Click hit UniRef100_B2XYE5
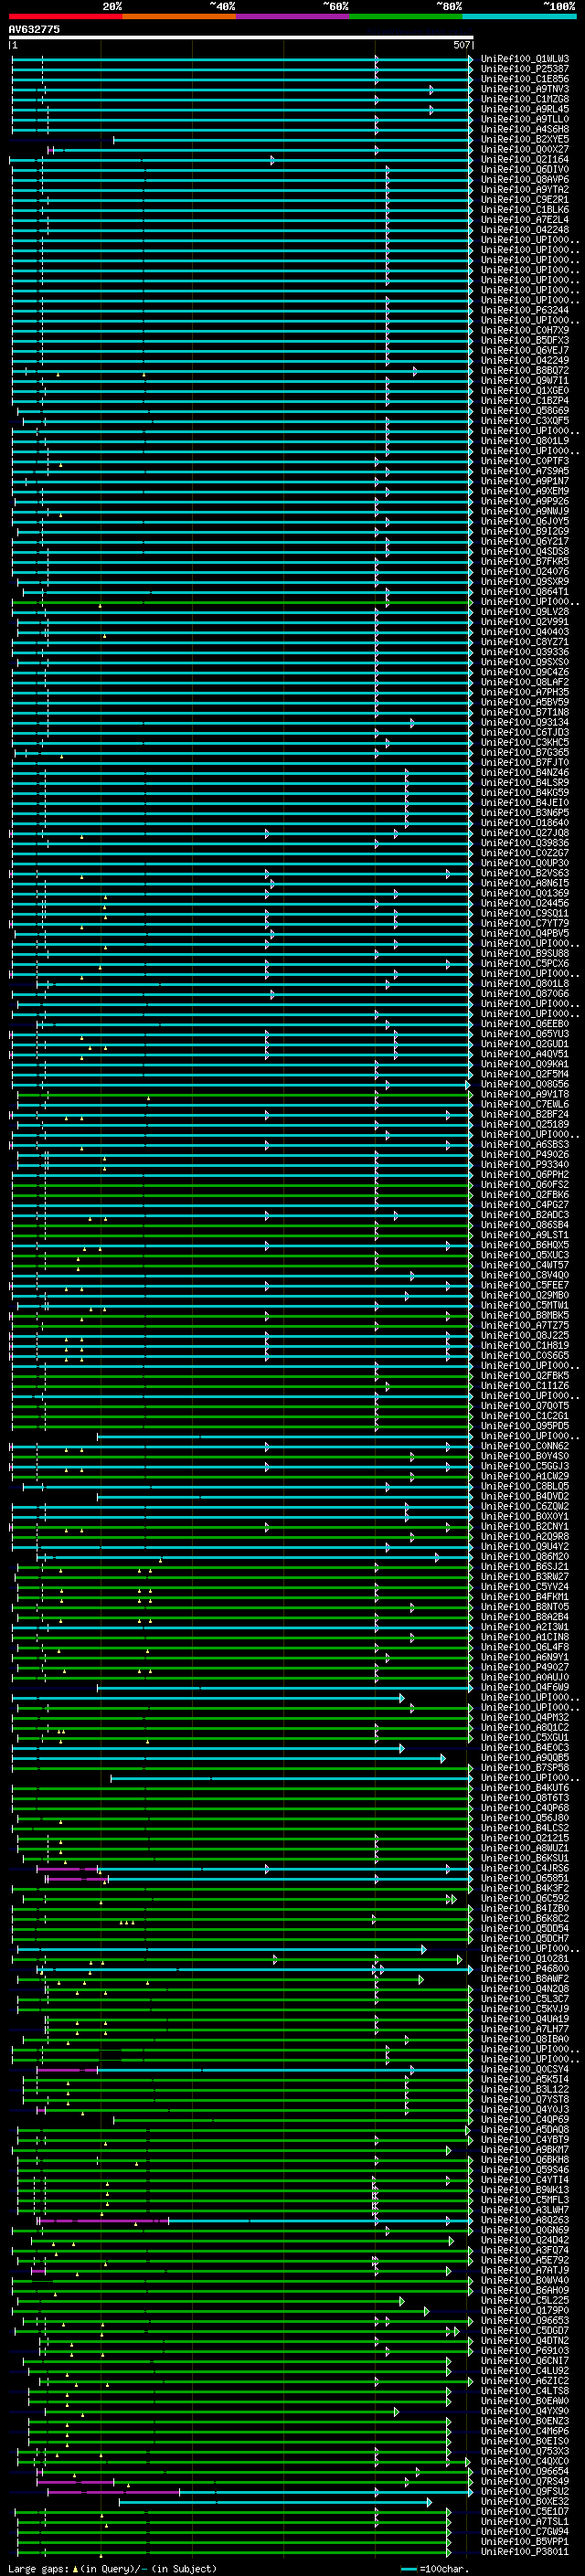Viewport: 585px width, 2576px height. (525, 139)
